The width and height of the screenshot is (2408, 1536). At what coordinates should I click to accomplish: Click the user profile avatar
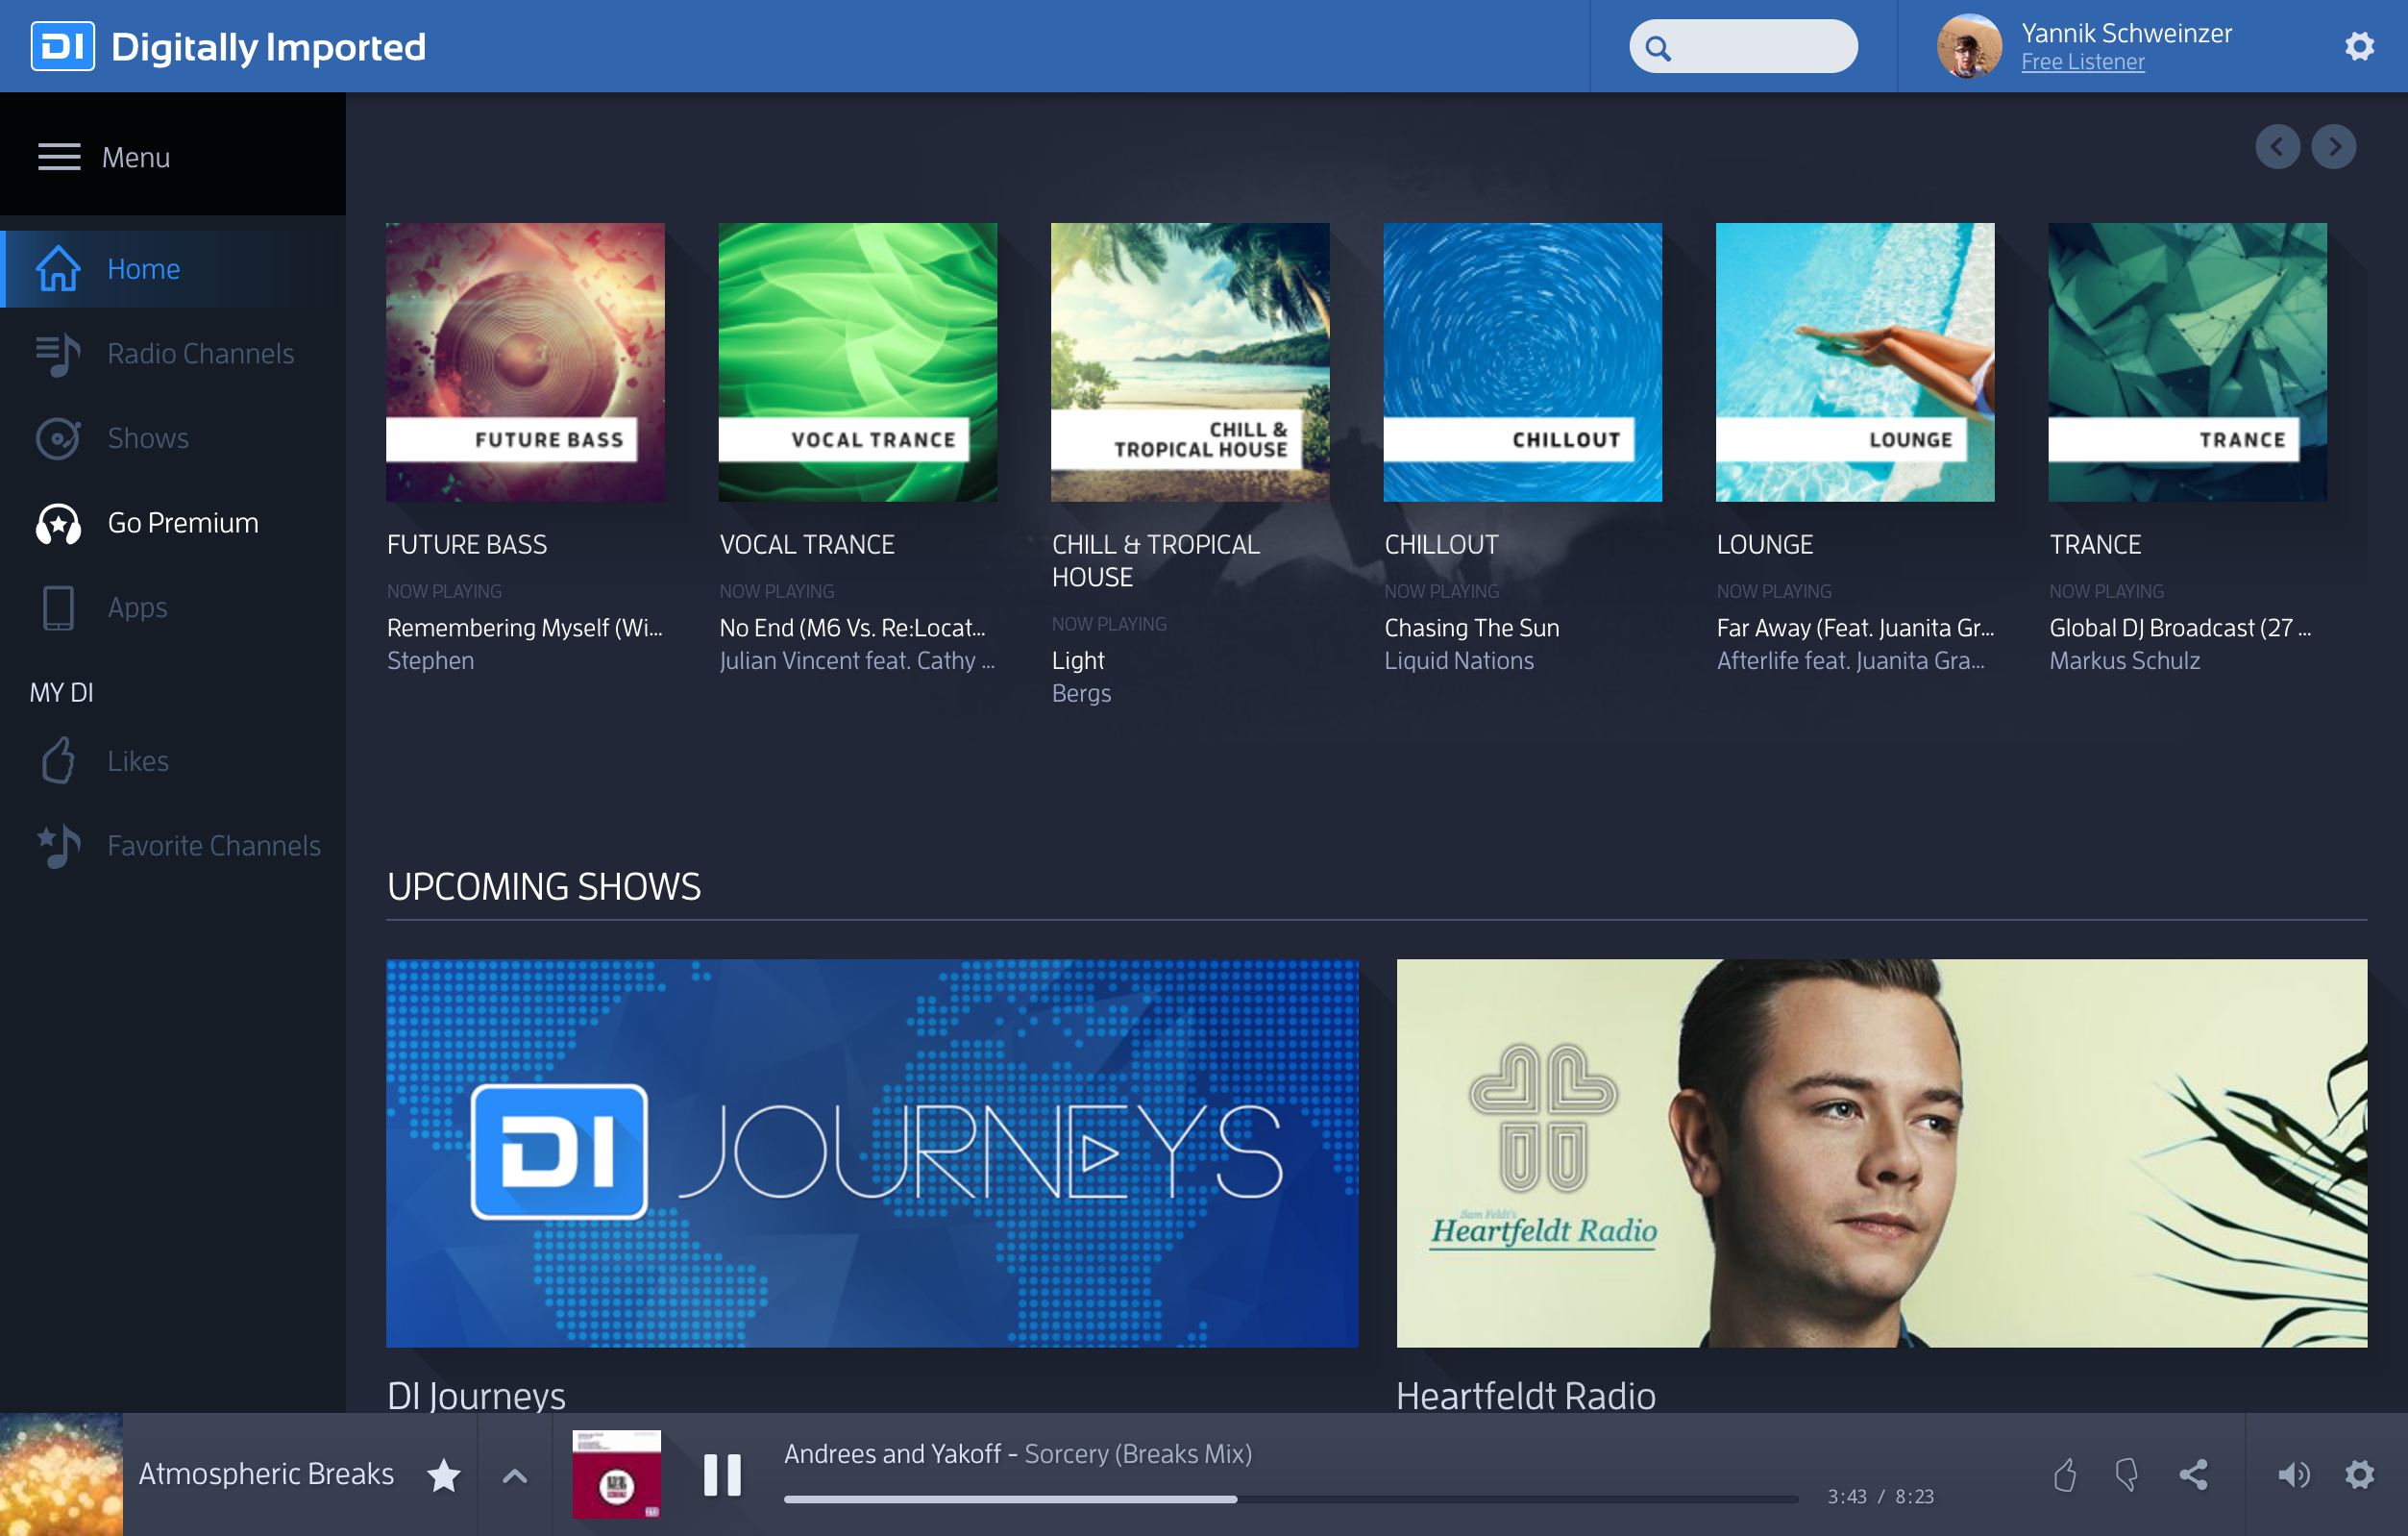click(x=1968, y=46)
